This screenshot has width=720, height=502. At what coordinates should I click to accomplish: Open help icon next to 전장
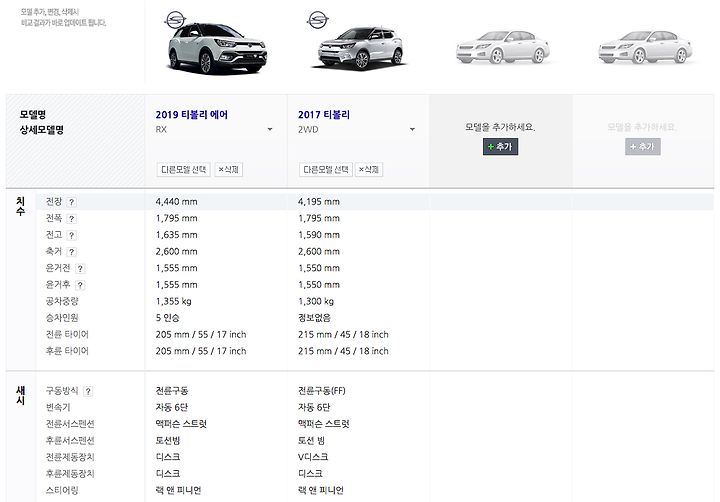[71, 202]
